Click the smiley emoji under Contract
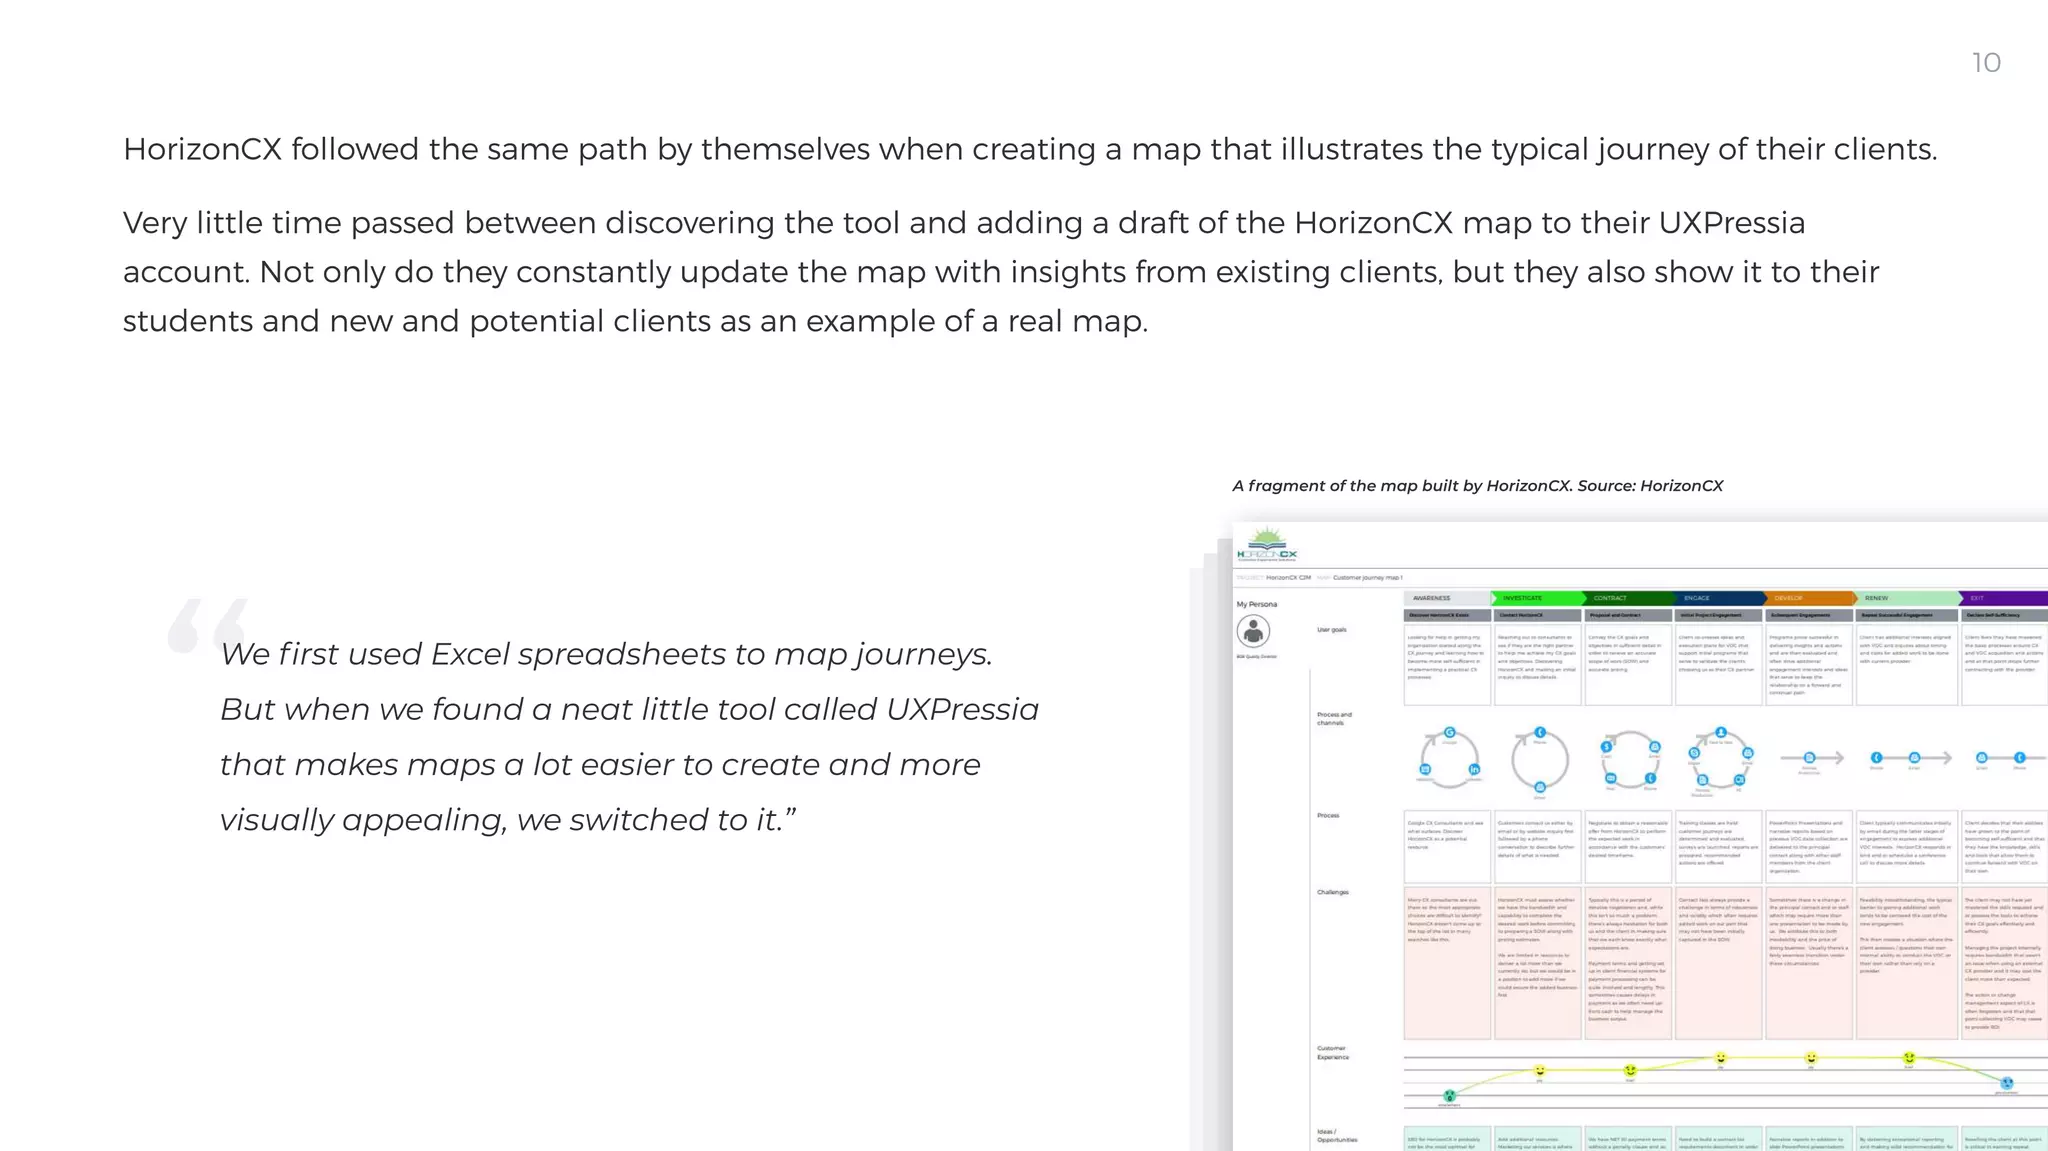 [1630, 1071]
